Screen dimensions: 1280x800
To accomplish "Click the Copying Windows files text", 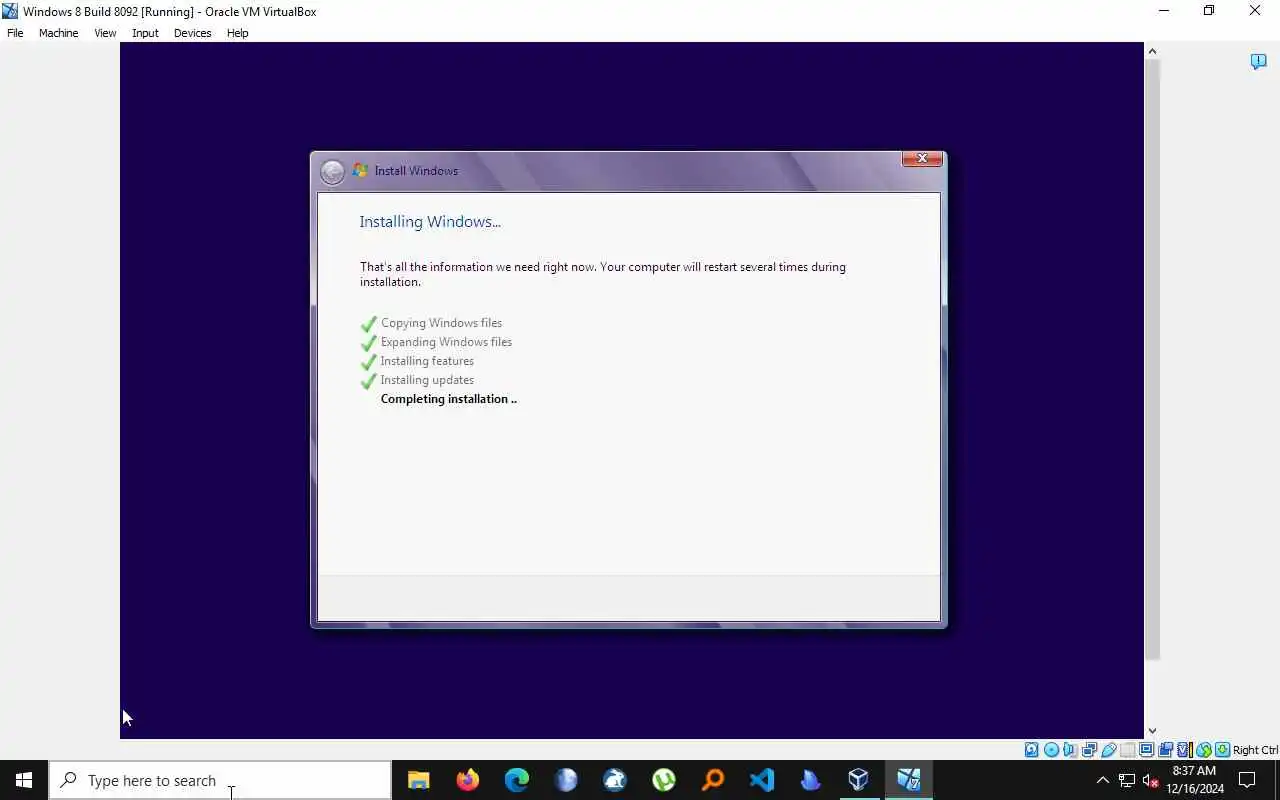I will click(x=441, y=323).
